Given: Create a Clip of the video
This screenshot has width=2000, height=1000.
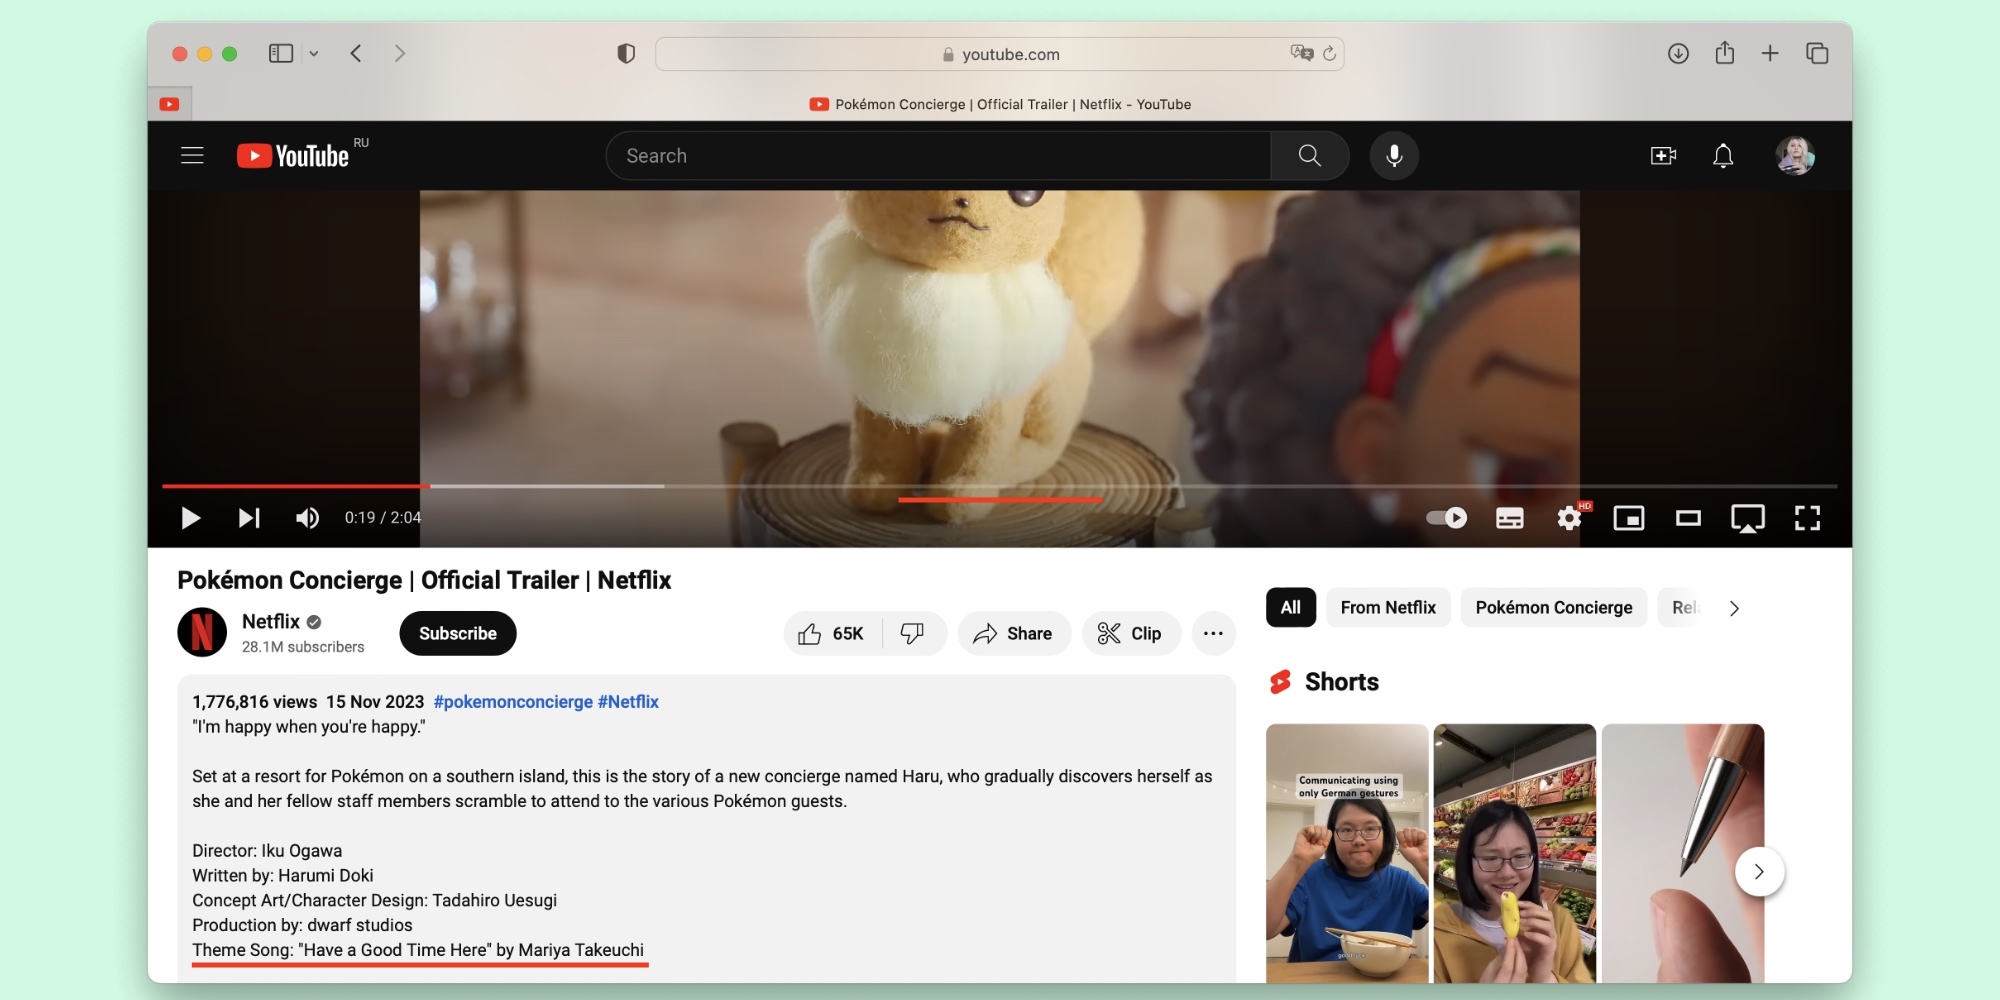Looking at the screenshot, I should 1130,634.
